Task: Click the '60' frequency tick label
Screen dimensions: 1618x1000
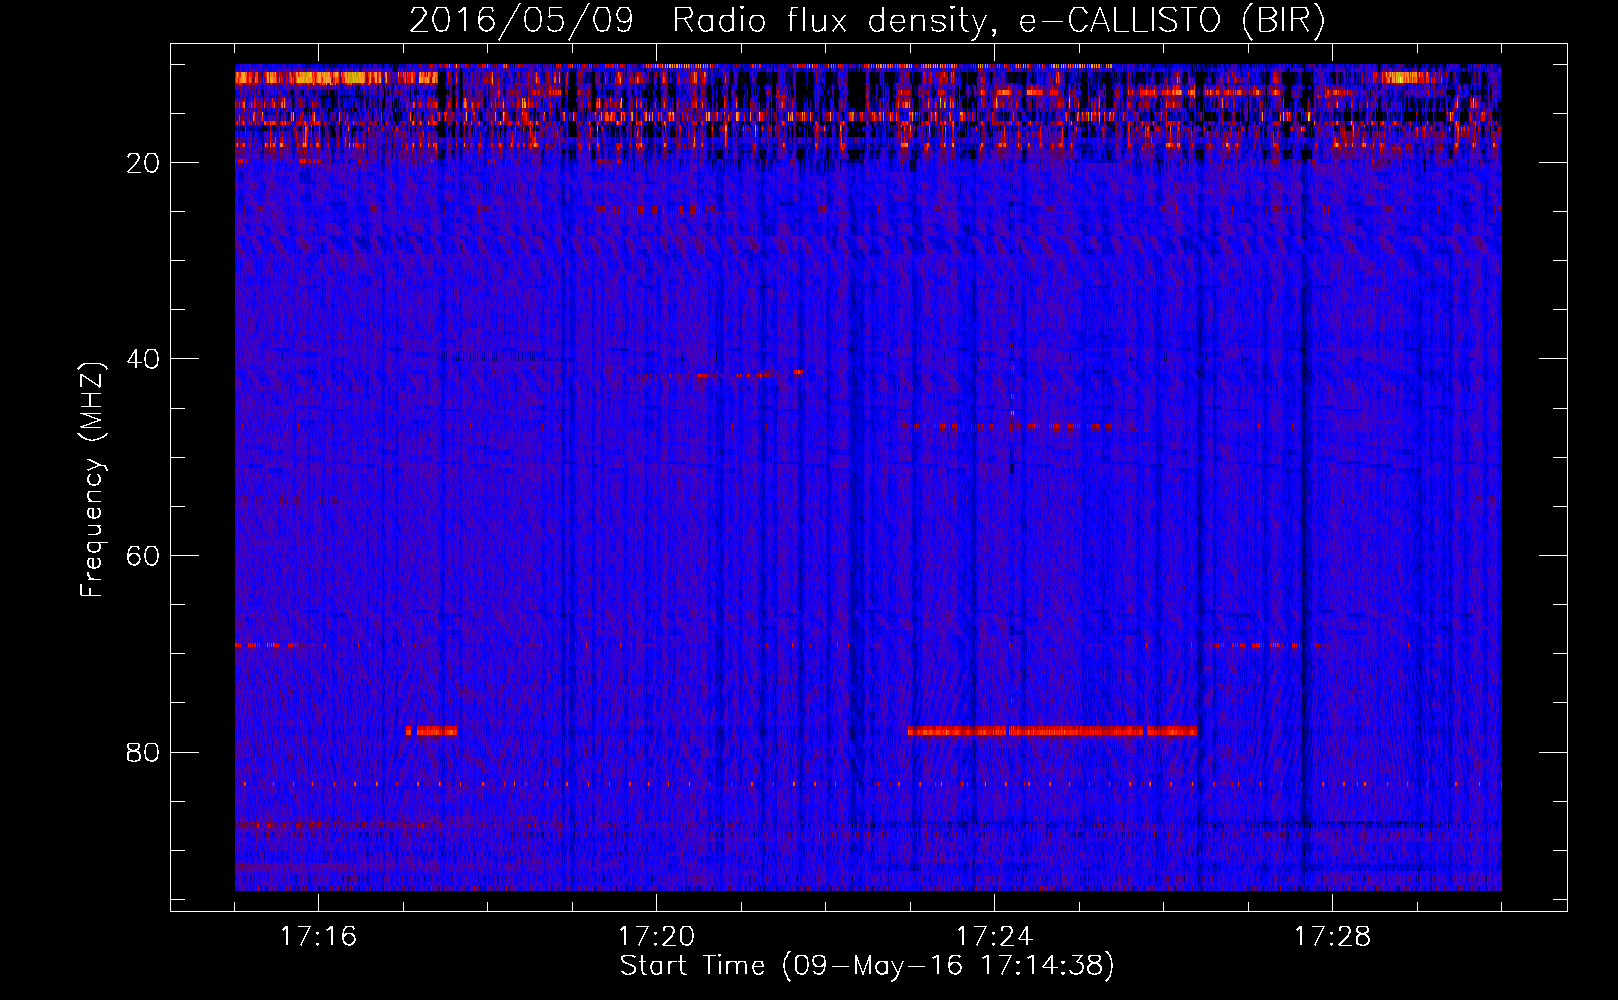Action: pyautogui.click(x=144, y=556)
